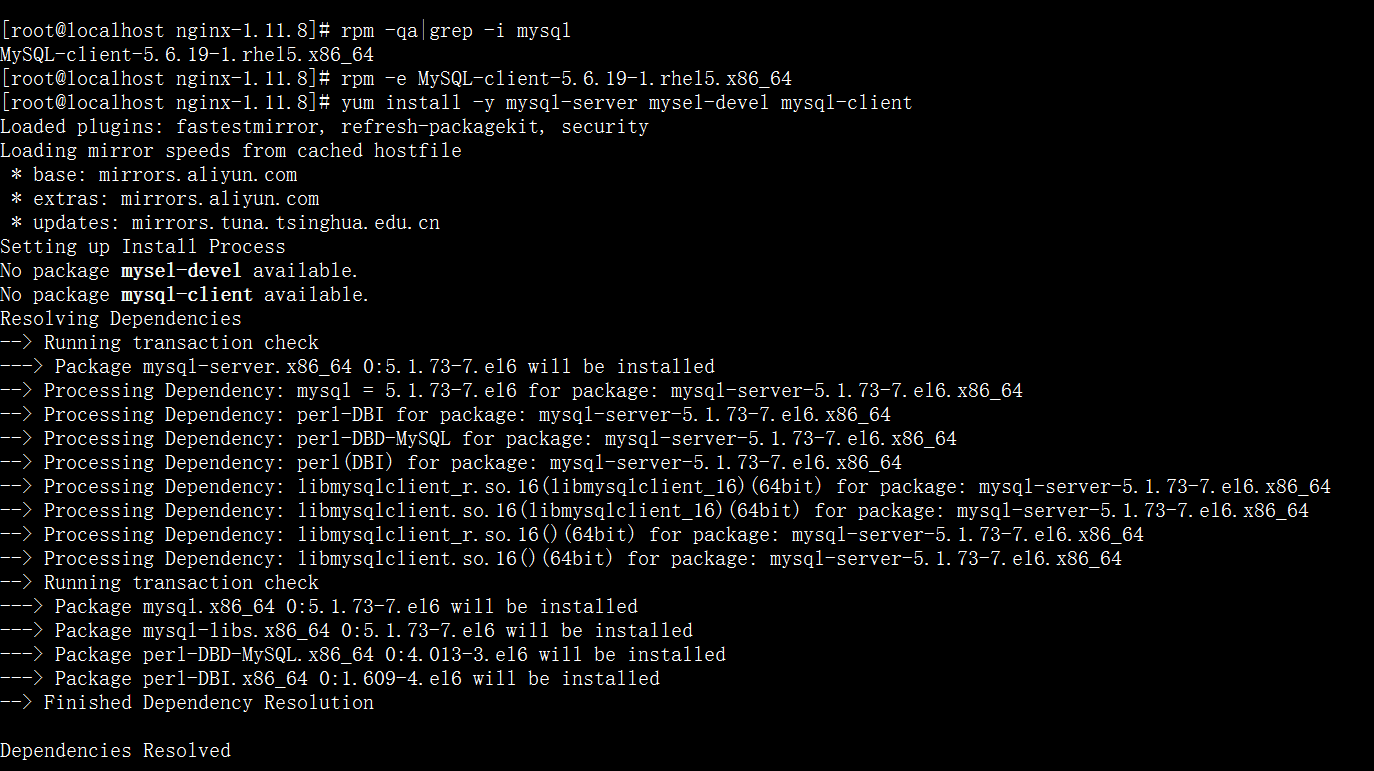The width and height of the screenshot is (1374, 771).
Task: Click 'Loading mirror speeds from cached hostfile'
Action: click(231, 151)
